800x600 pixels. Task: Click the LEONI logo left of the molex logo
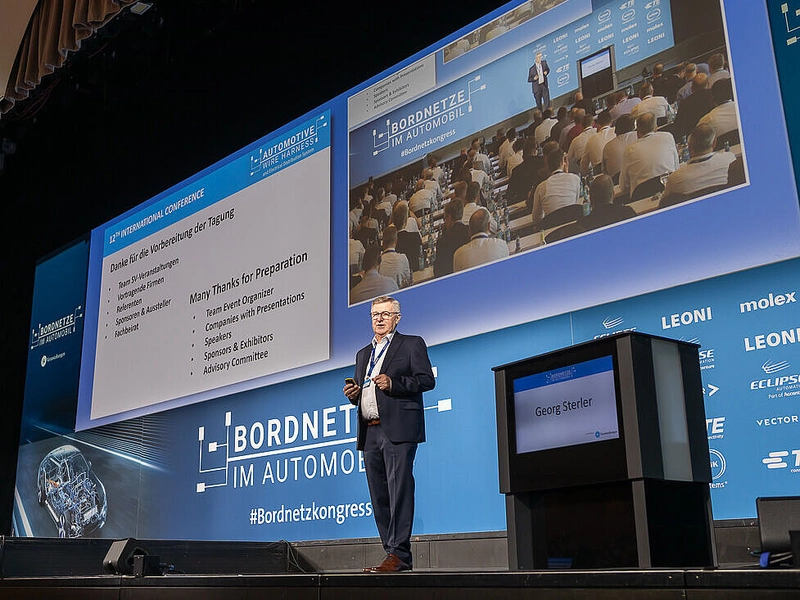686,318
